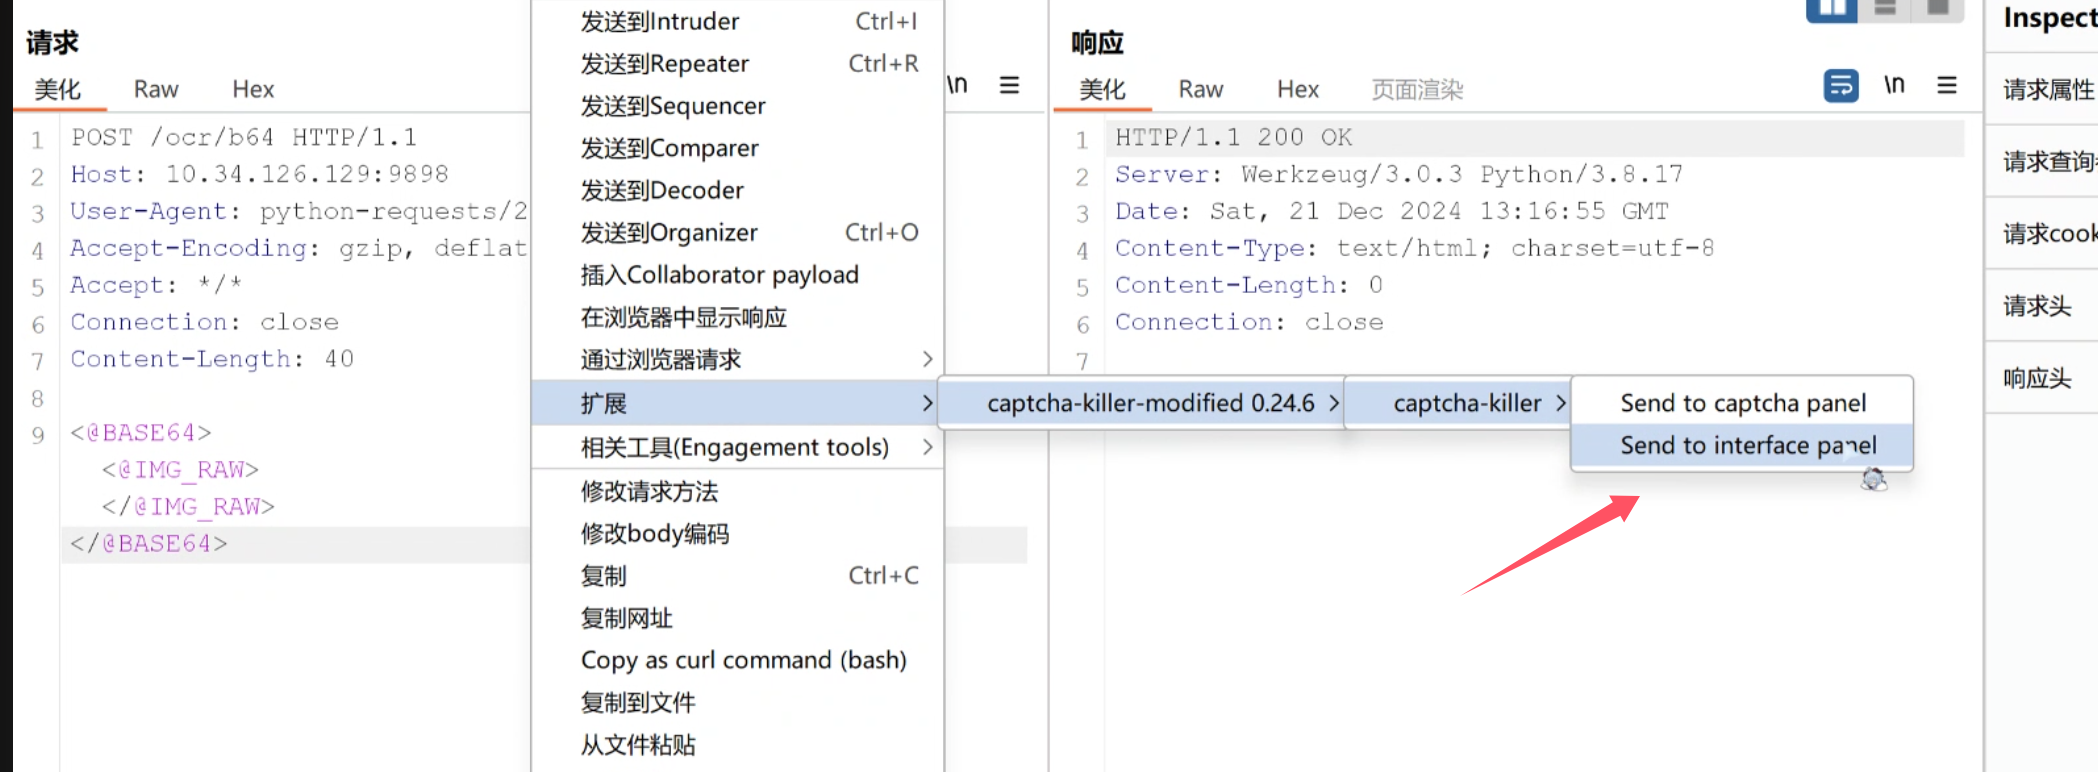Viewport: 2098px width, 772px height.
Task: Choose 发送到Repeater menu entry
Action: click(738, 63)
